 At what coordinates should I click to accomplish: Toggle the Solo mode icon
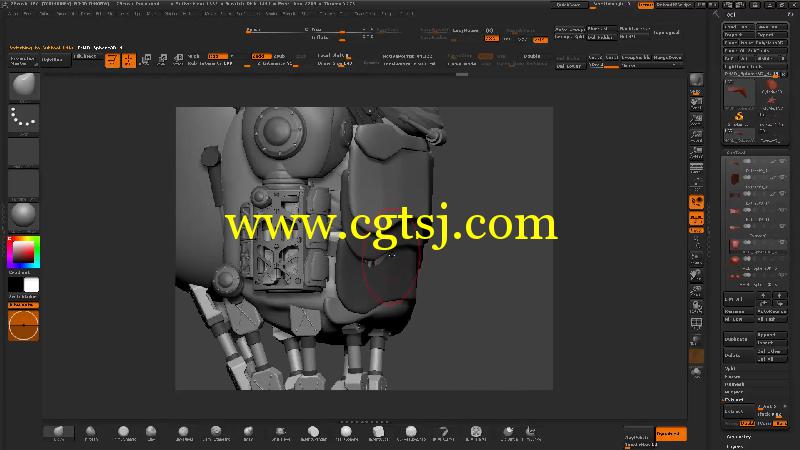pyautogui.click(x=696, y=372)
